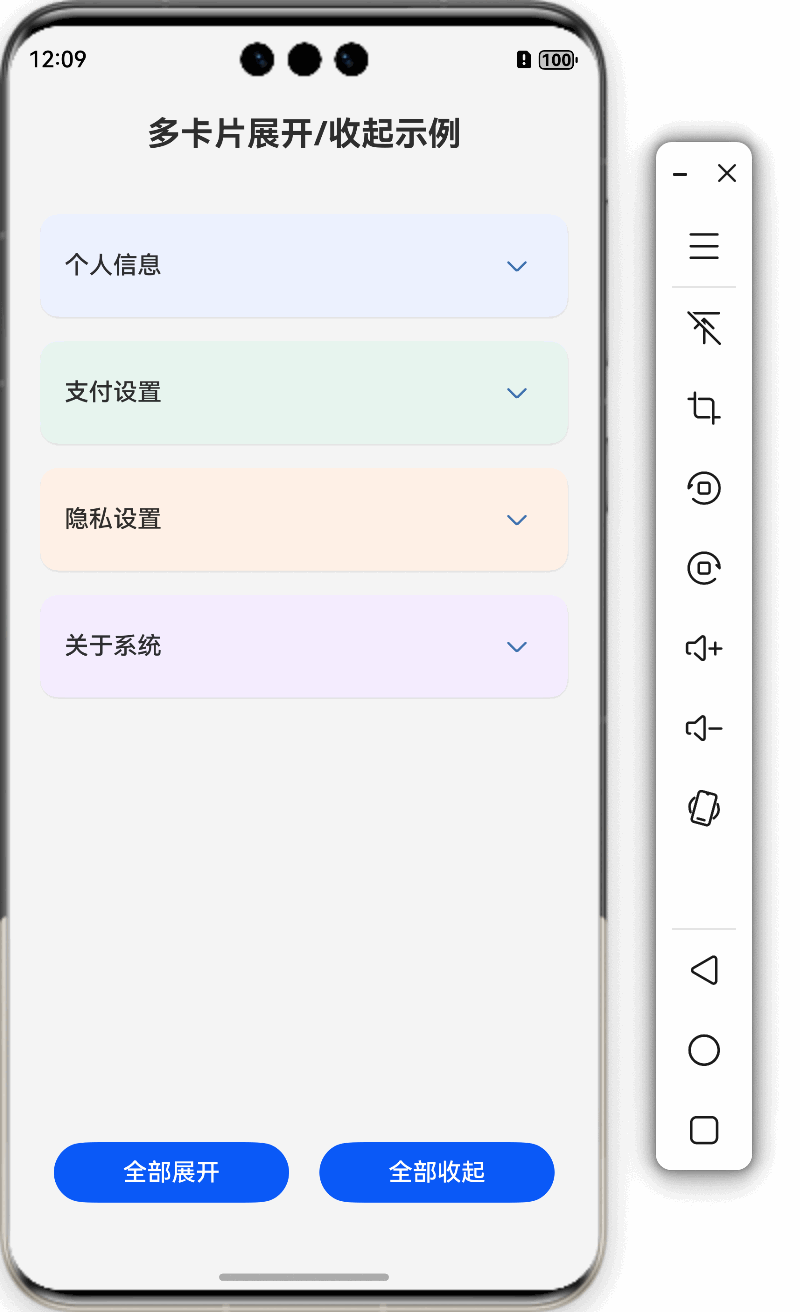The image size is (800, 1312).
Task: Click the fold device posture icon
Action: tap(703, 809)
